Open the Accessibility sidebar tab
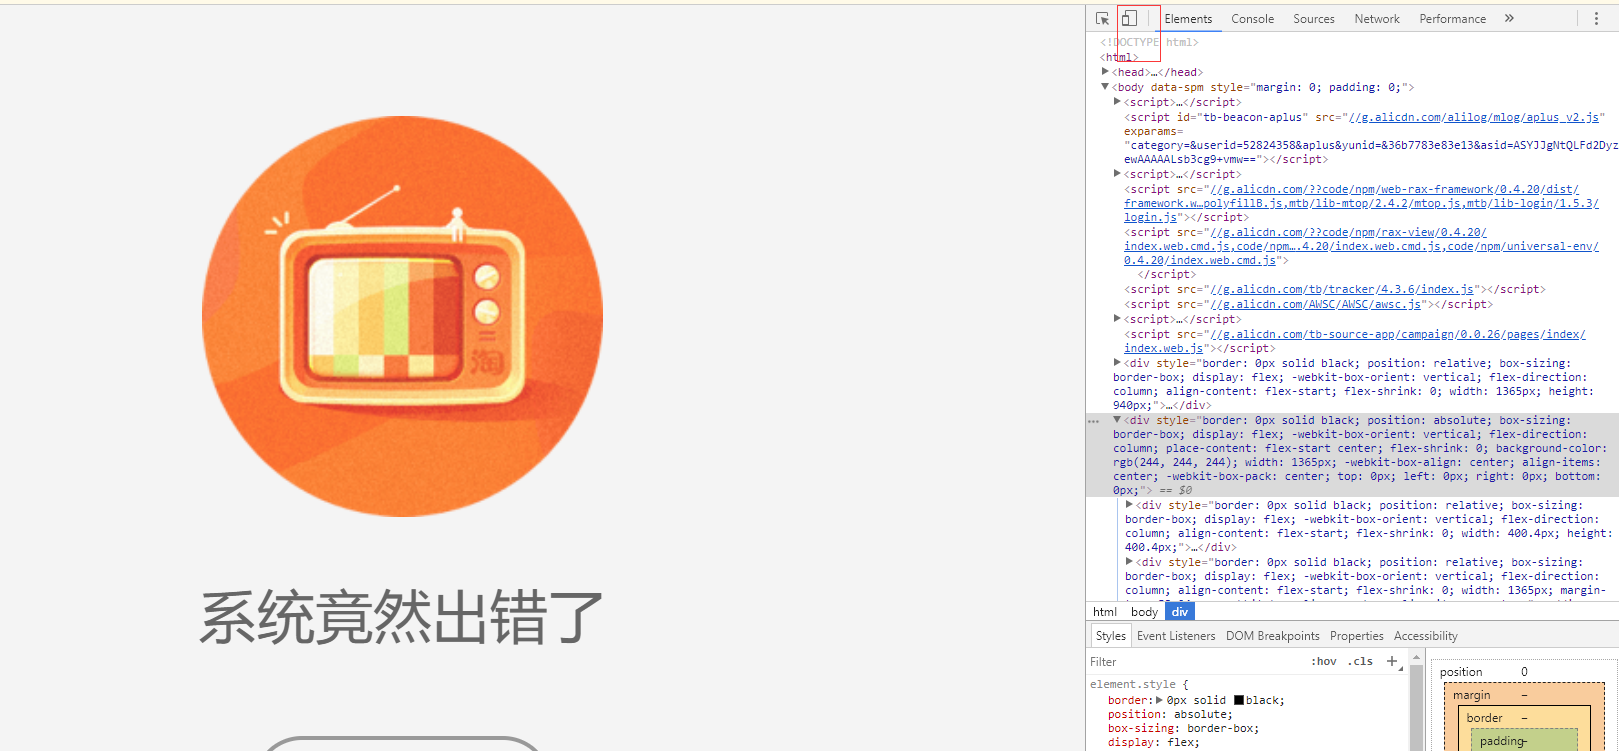The image size is (1619, 751). pos(1425,636)
